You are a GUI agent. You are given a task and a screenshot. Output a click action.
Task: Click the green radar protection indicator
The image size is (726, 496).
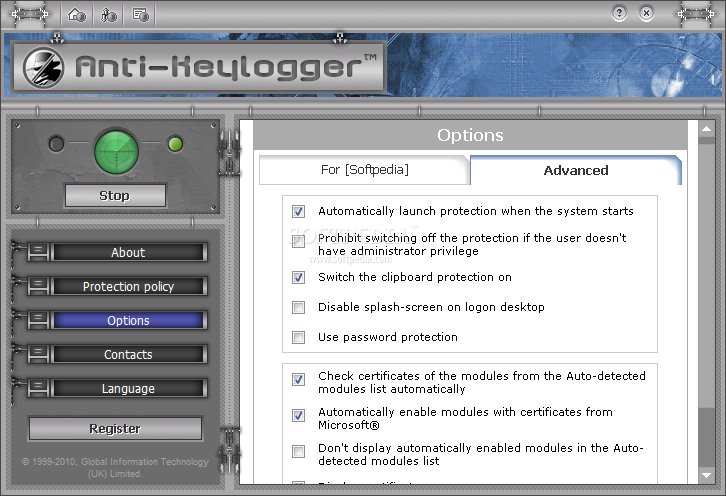point(116,152)
